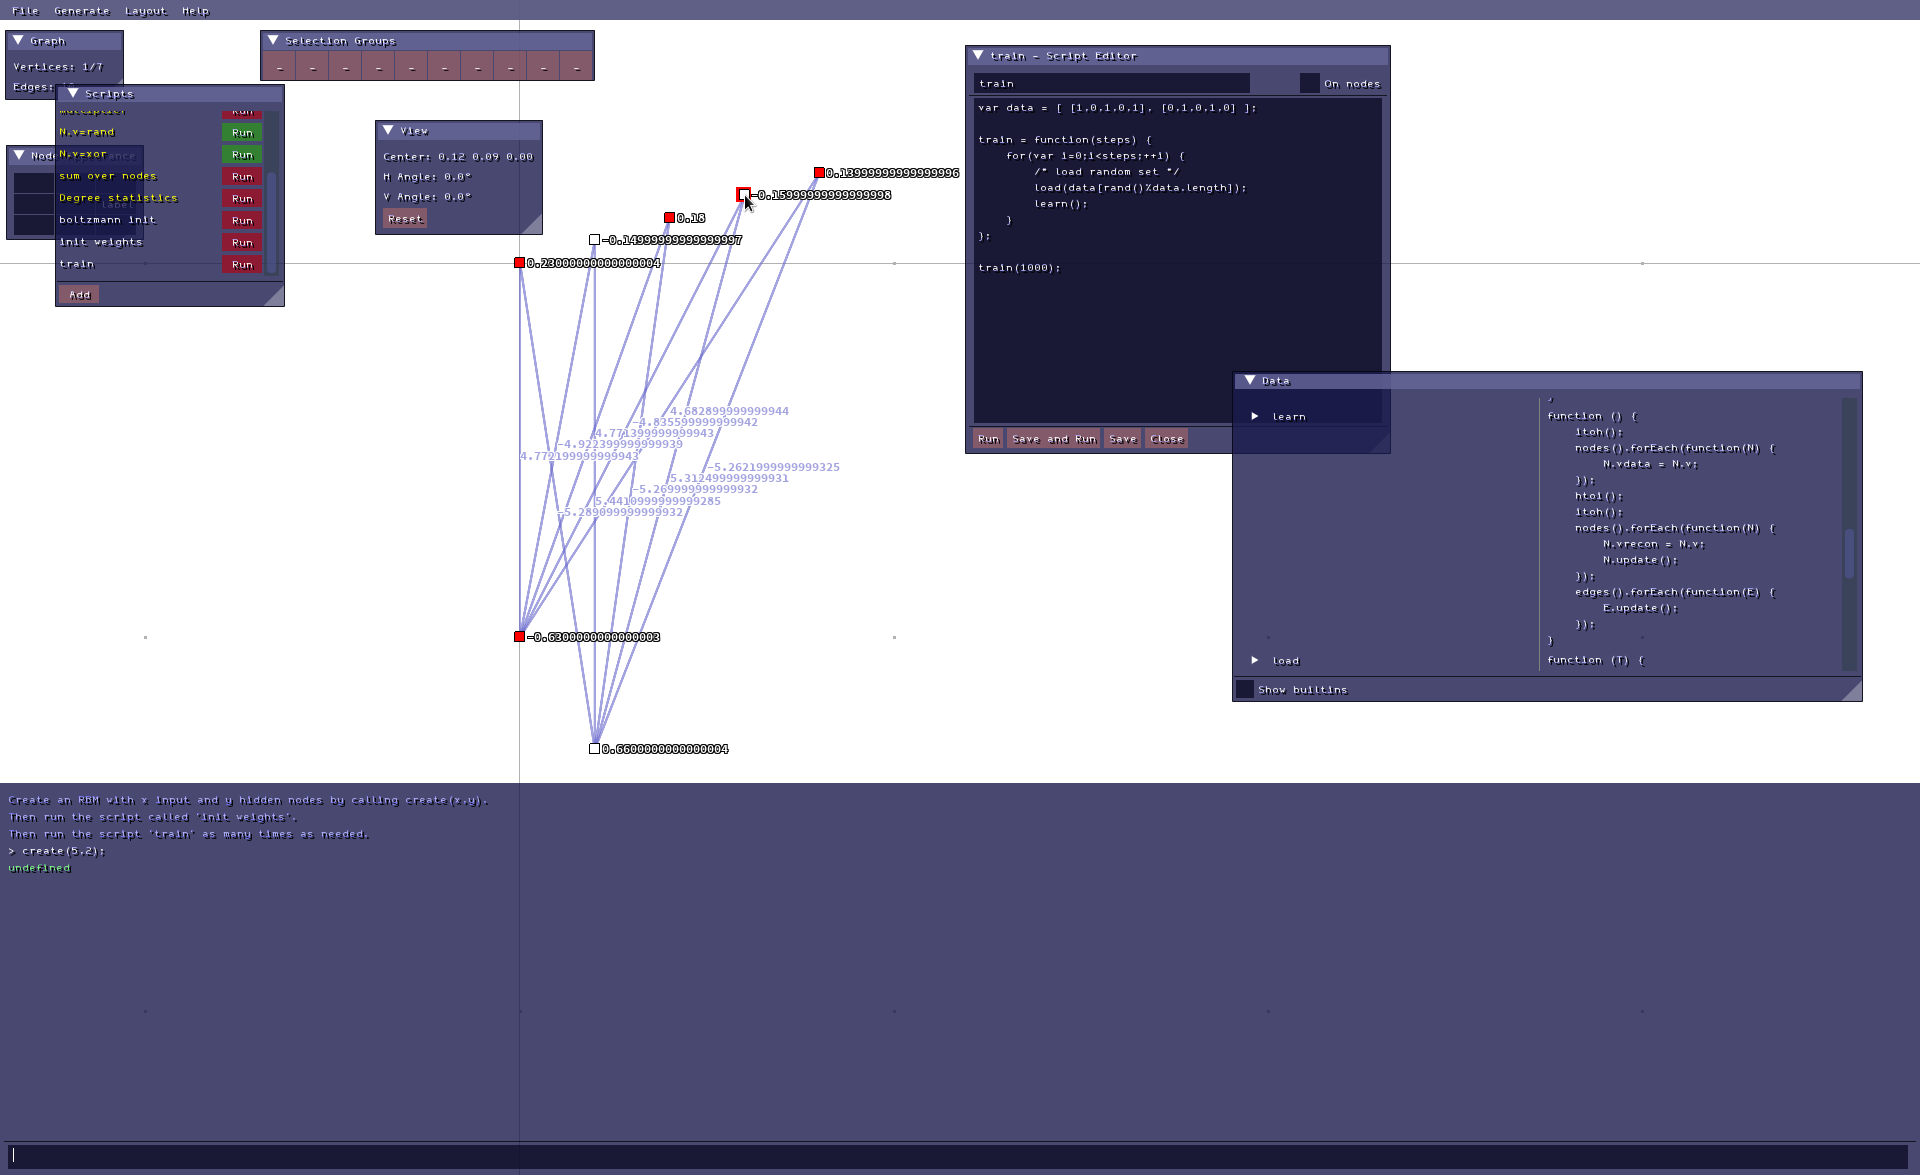Image resolution: width=1920 pixels, height=1175 pixels.
Task: Click the first Selection Groups slot
Action: tap(279, 68)
